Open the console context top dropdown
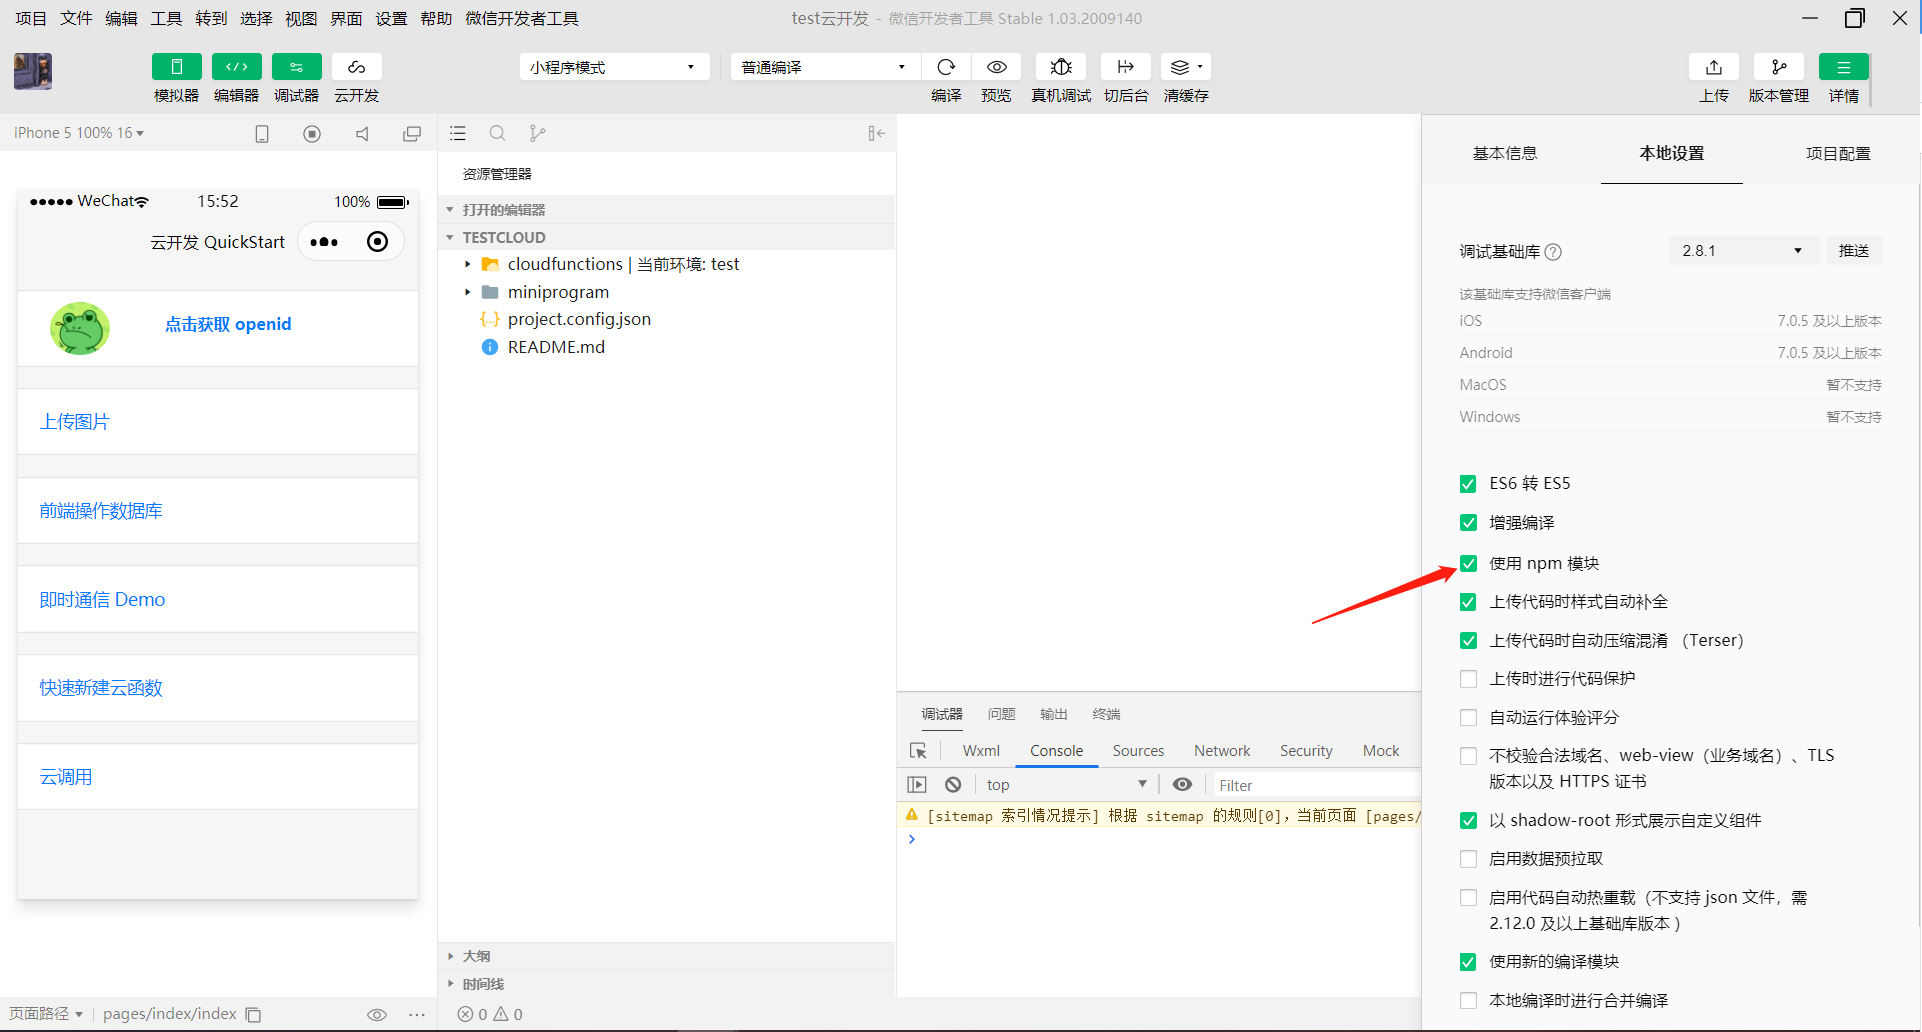Screen dimensions: 1922x1032 pos(1066,785)
